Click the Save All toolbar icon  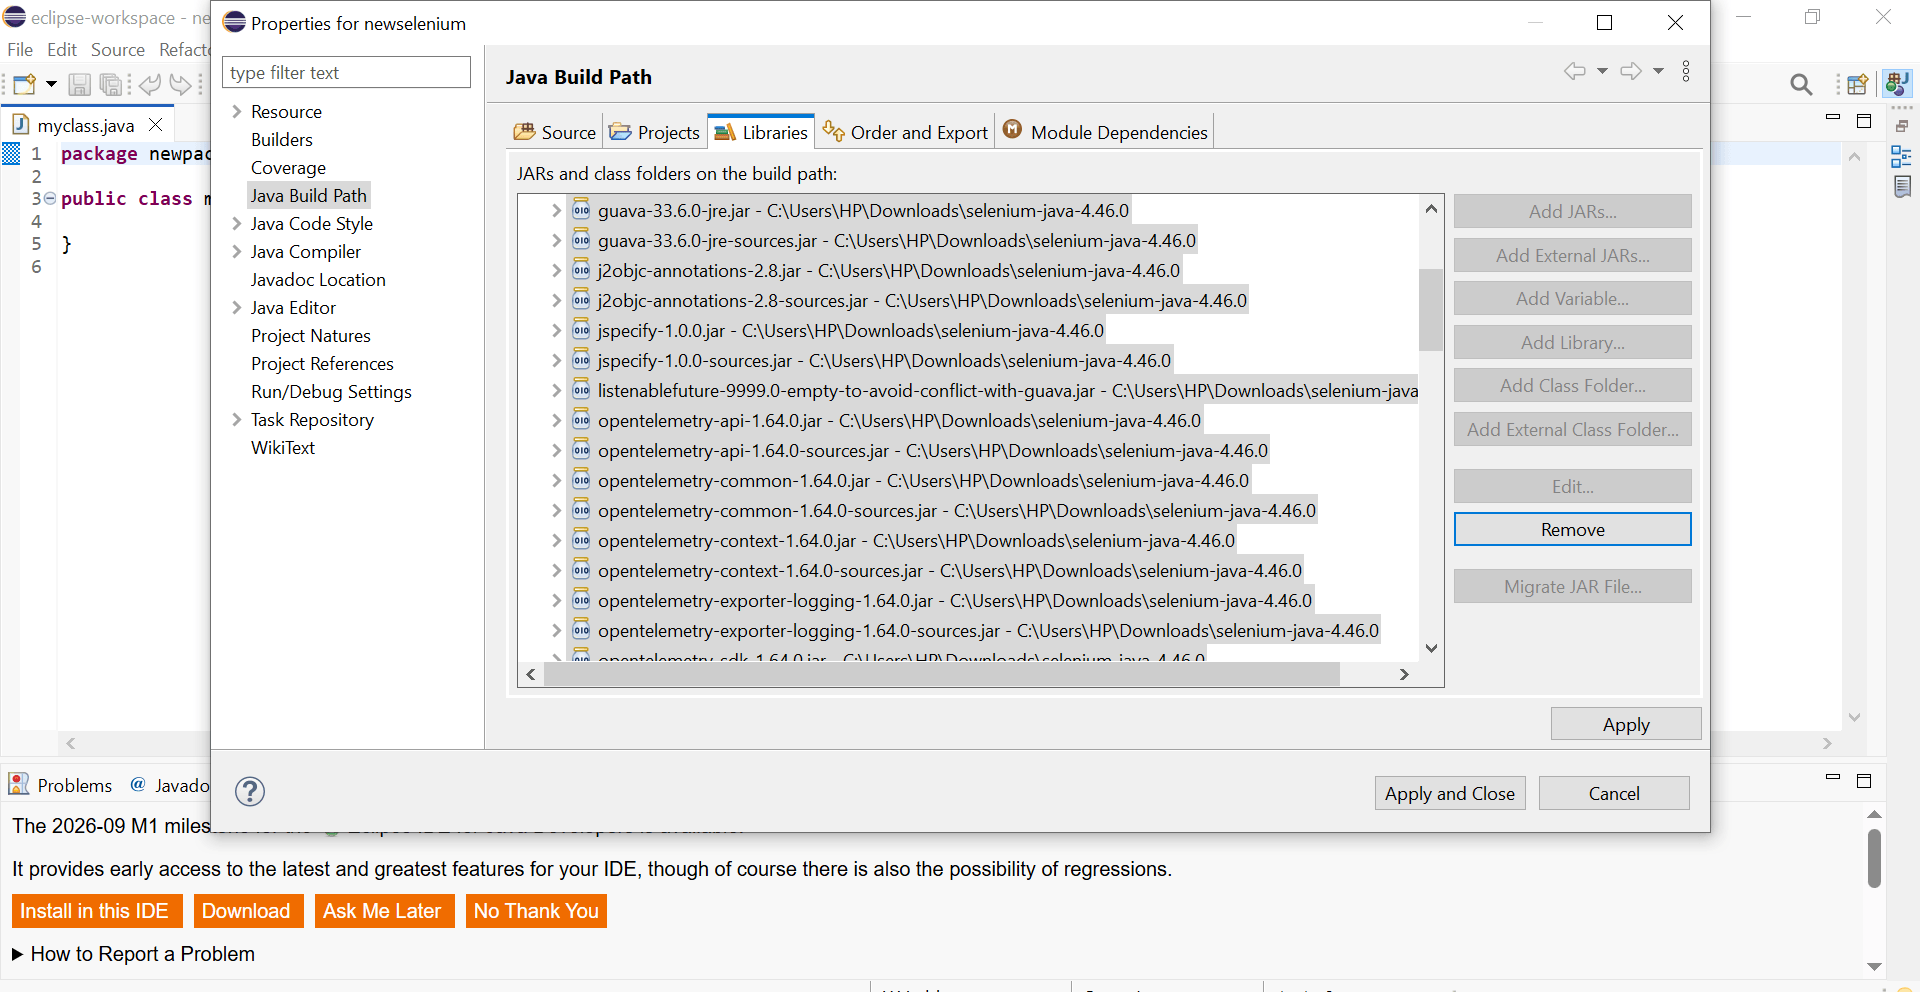click(x=111, y=85)
